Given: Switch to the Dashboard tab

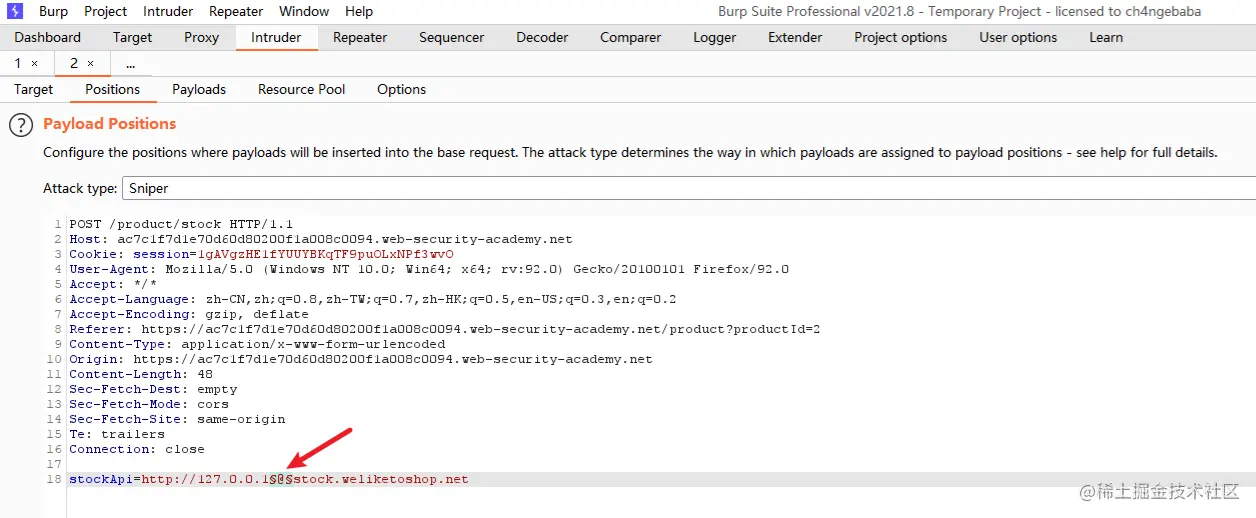Looking at the screenshot, I should pos(47,37).
